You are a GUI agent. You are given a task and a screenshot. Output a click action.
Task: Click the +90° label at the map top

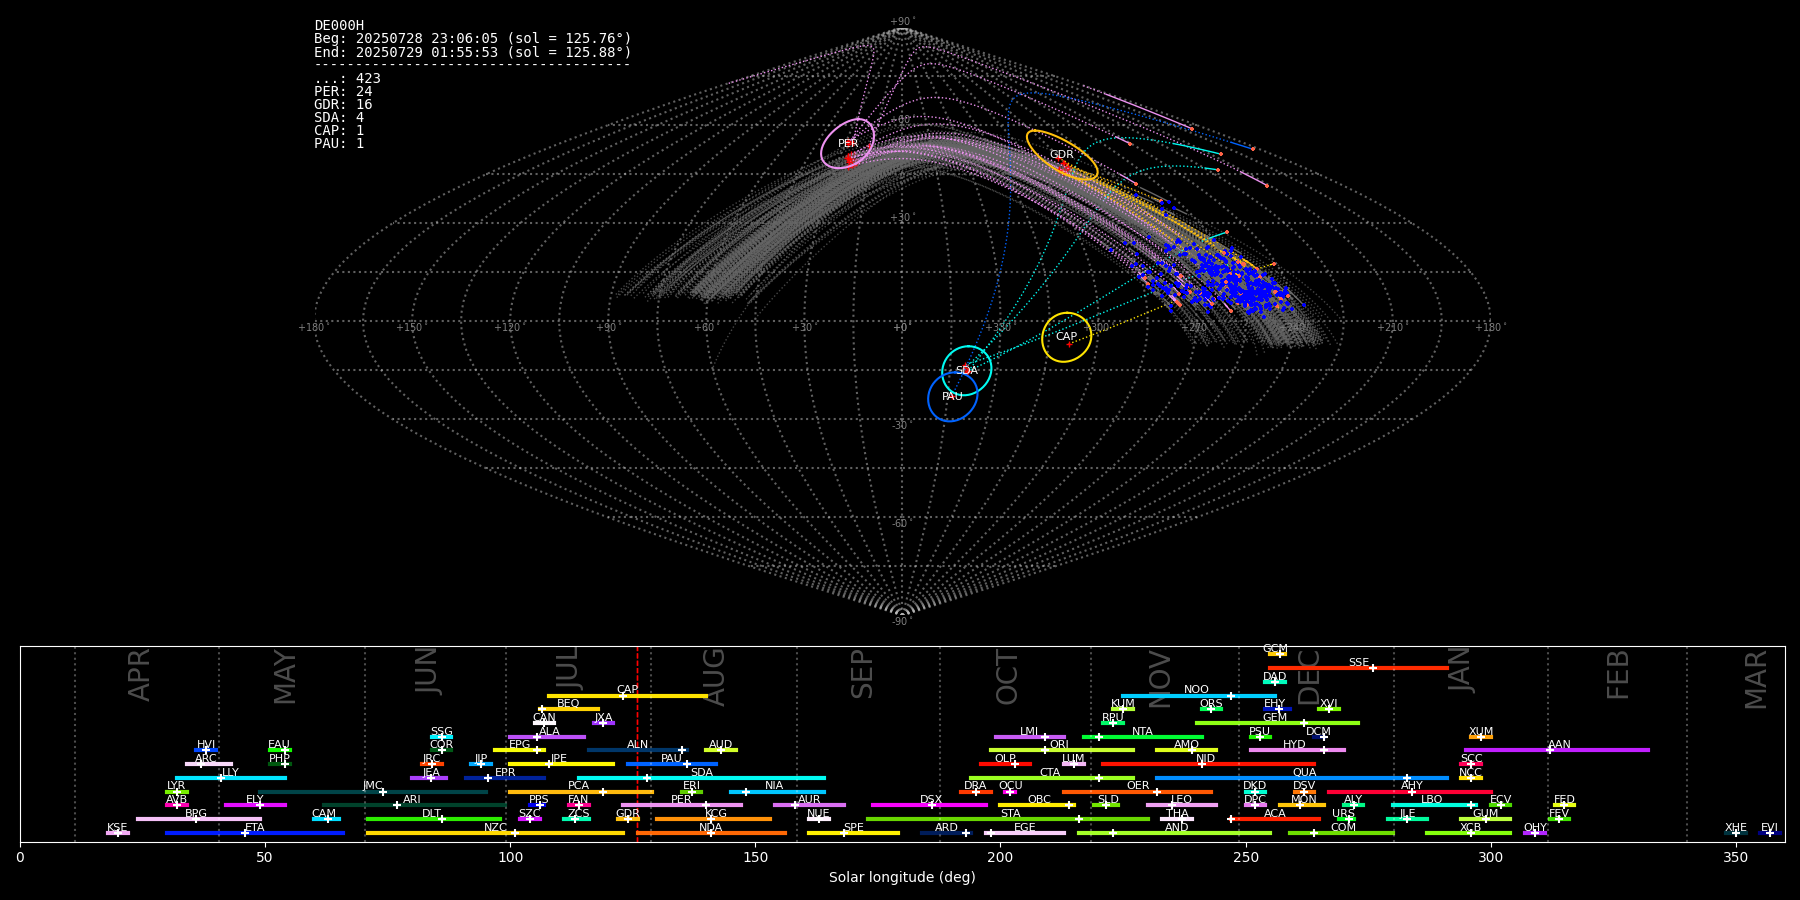(902, 22)
